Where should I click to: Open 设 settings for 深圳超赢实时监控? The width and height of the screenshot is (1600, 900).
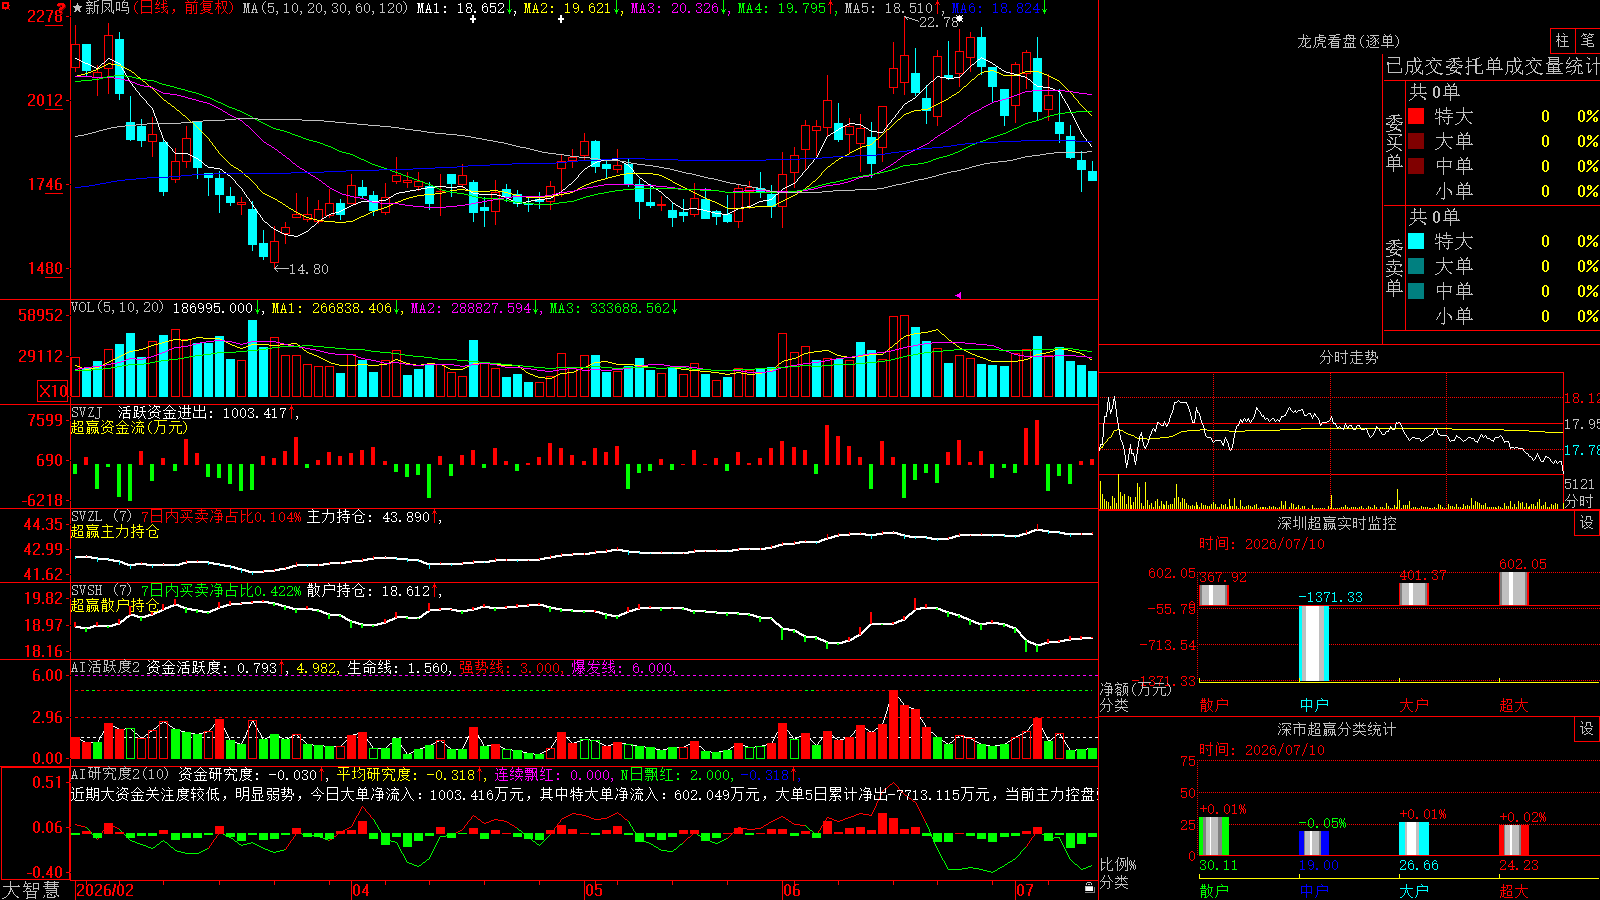pos(1586,523)
